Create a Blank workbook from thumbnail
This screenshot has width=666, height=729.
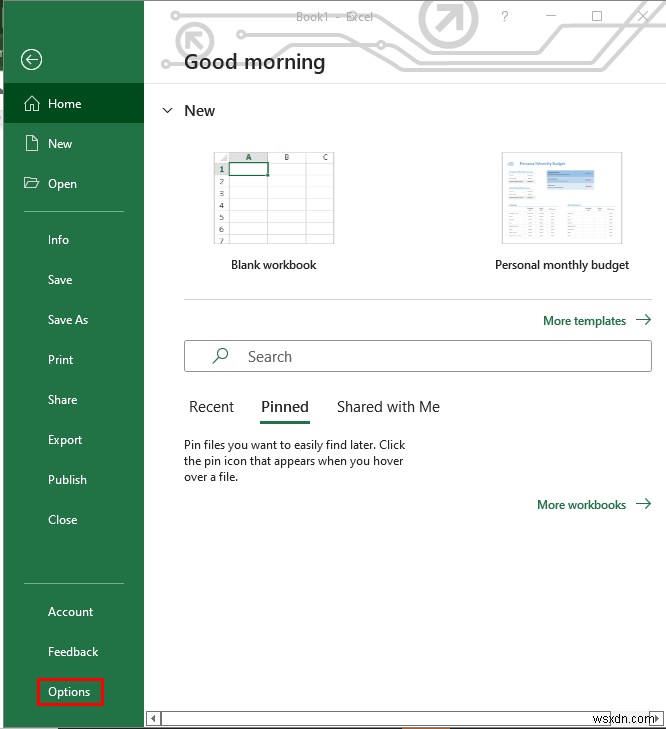273,198
